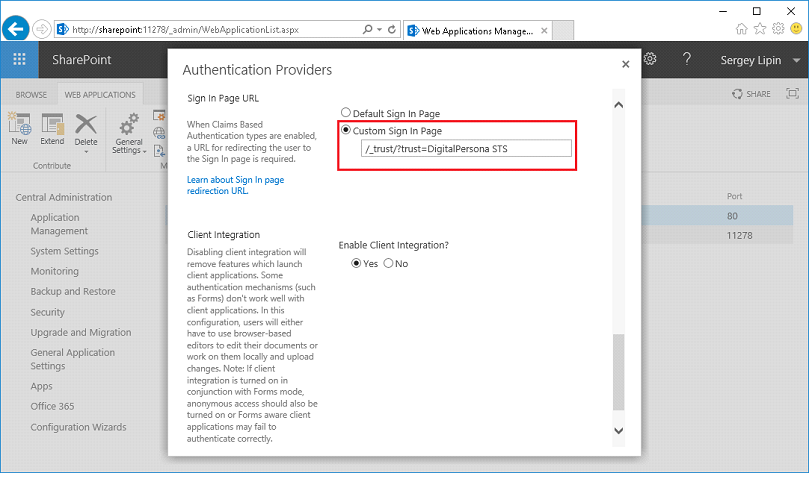
Task: Click the Extend web application icon
Action: 52,126
